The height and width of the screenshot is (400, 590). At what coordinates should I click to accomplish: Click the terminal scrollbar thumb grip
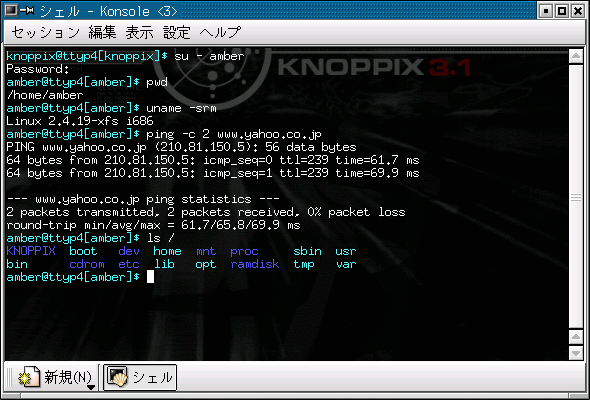pyautogui.click(x=576, y=197)
